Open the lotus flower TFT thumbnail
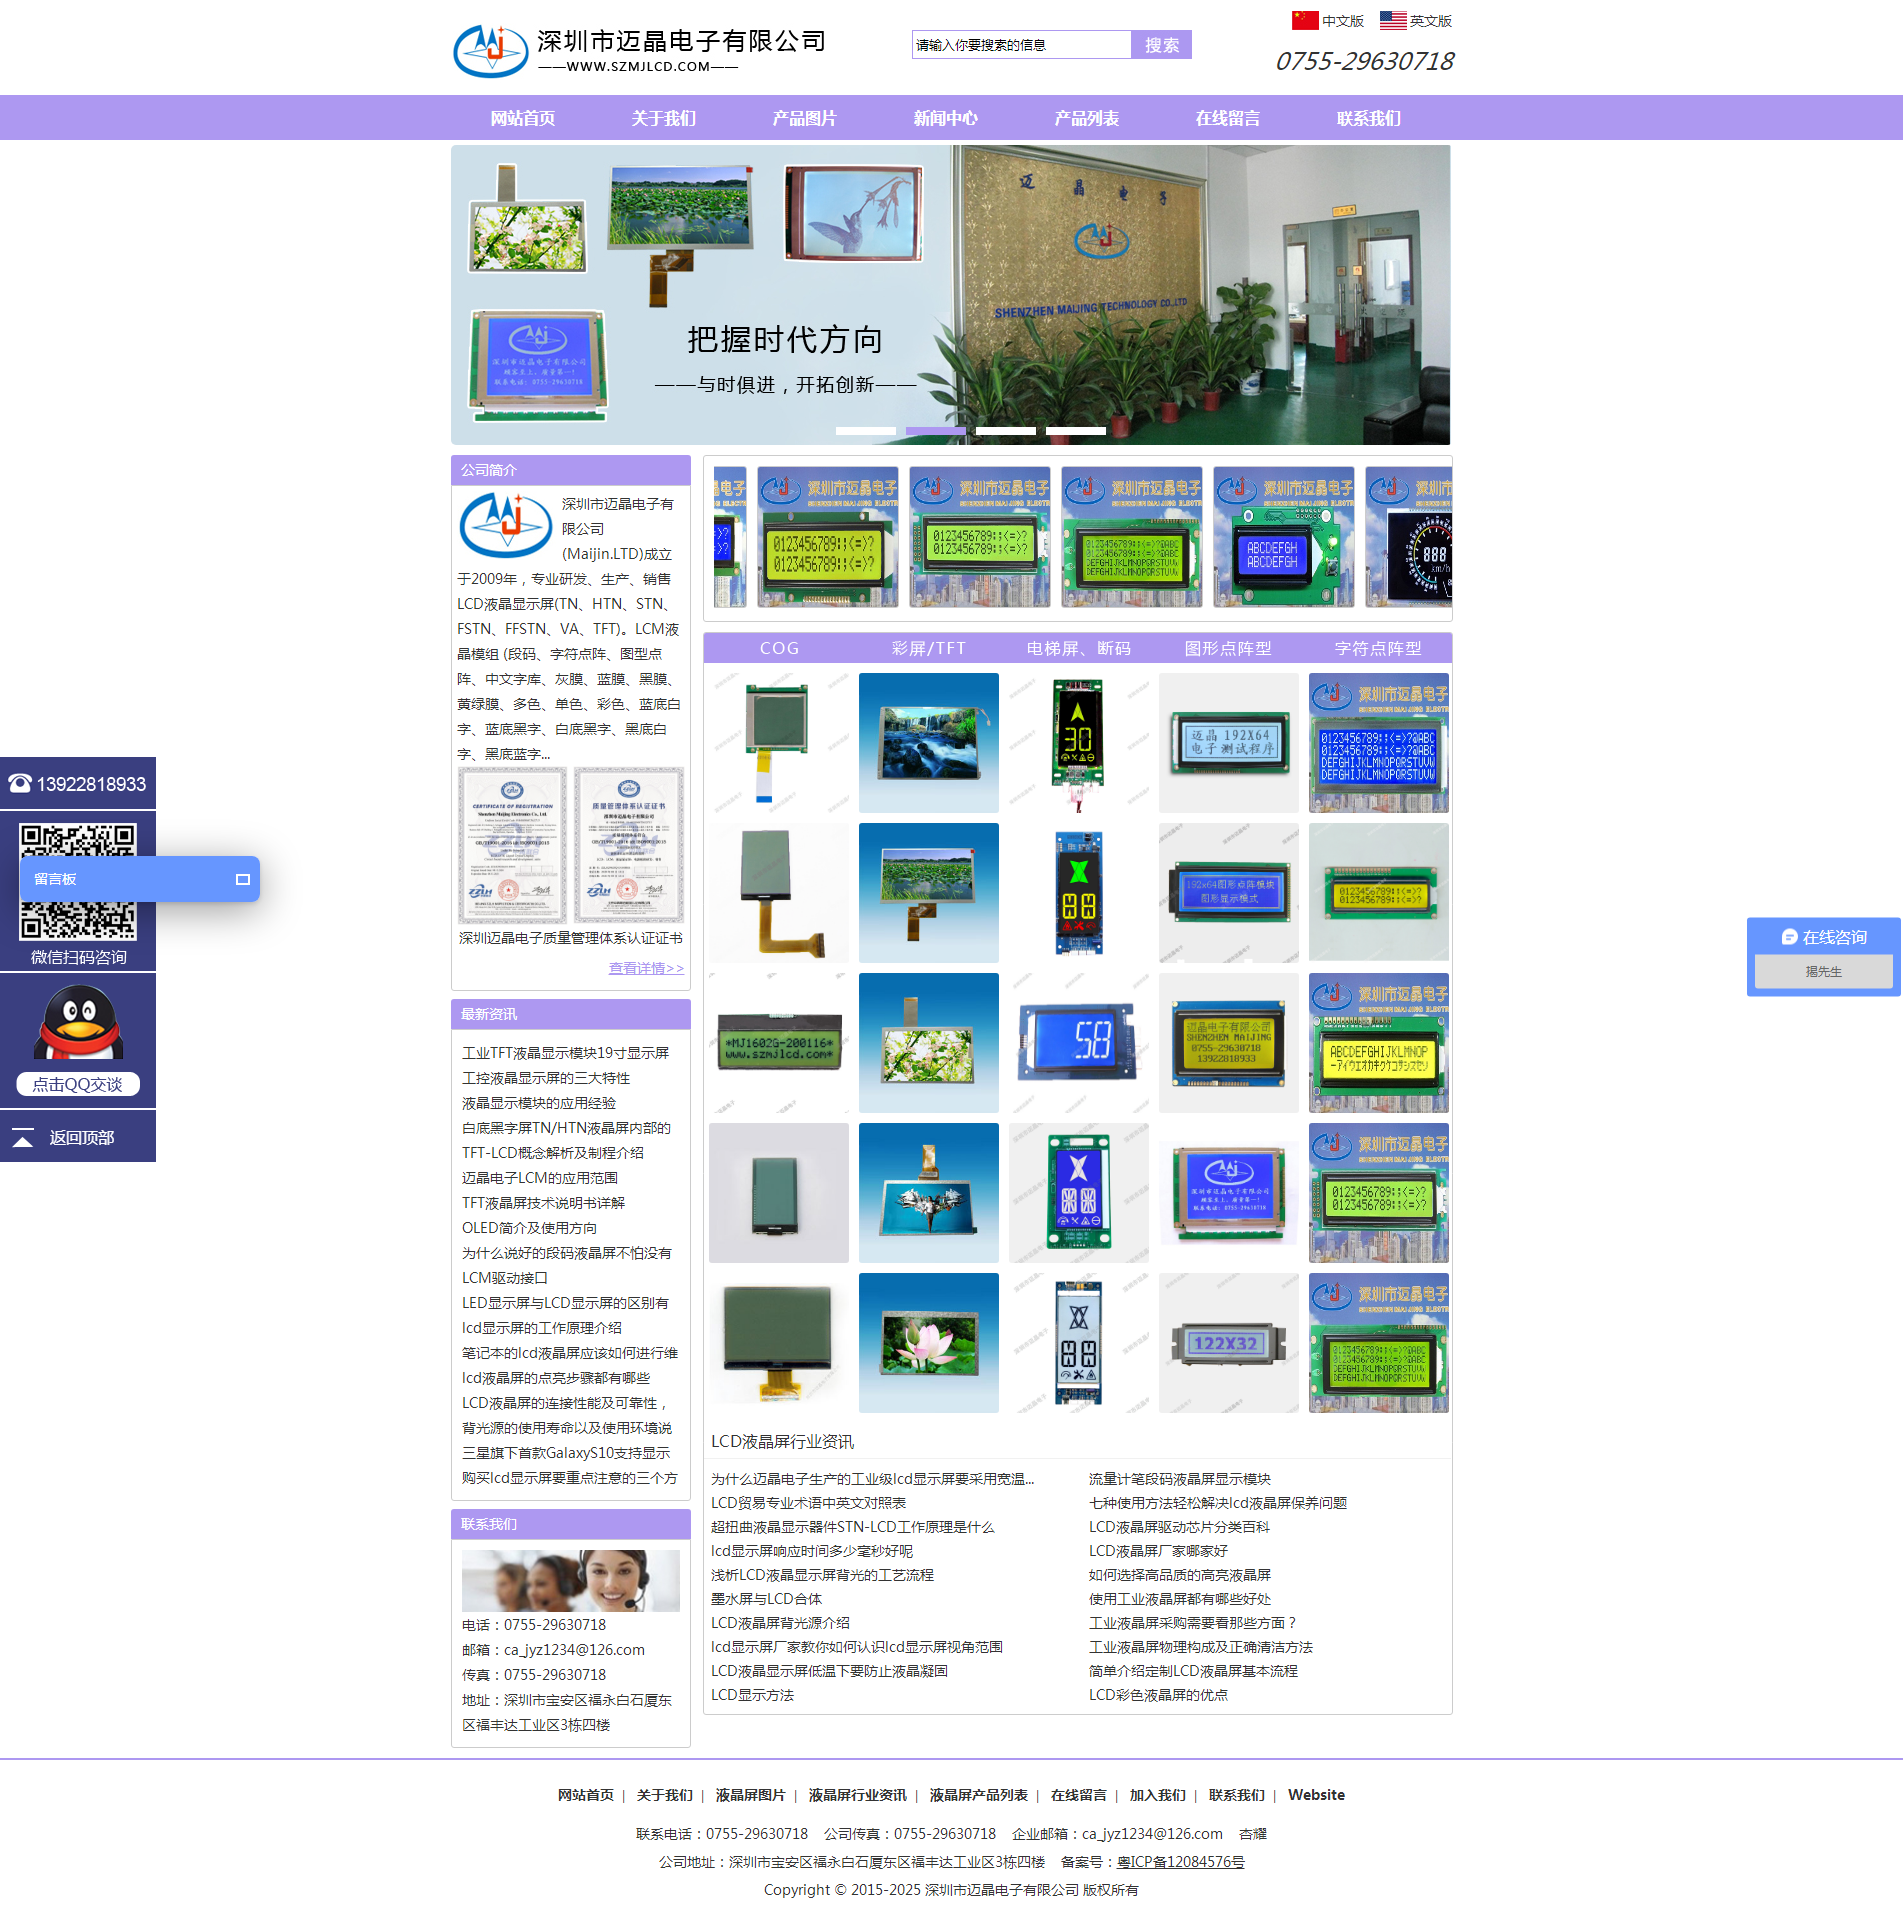 coord(929,1343)
